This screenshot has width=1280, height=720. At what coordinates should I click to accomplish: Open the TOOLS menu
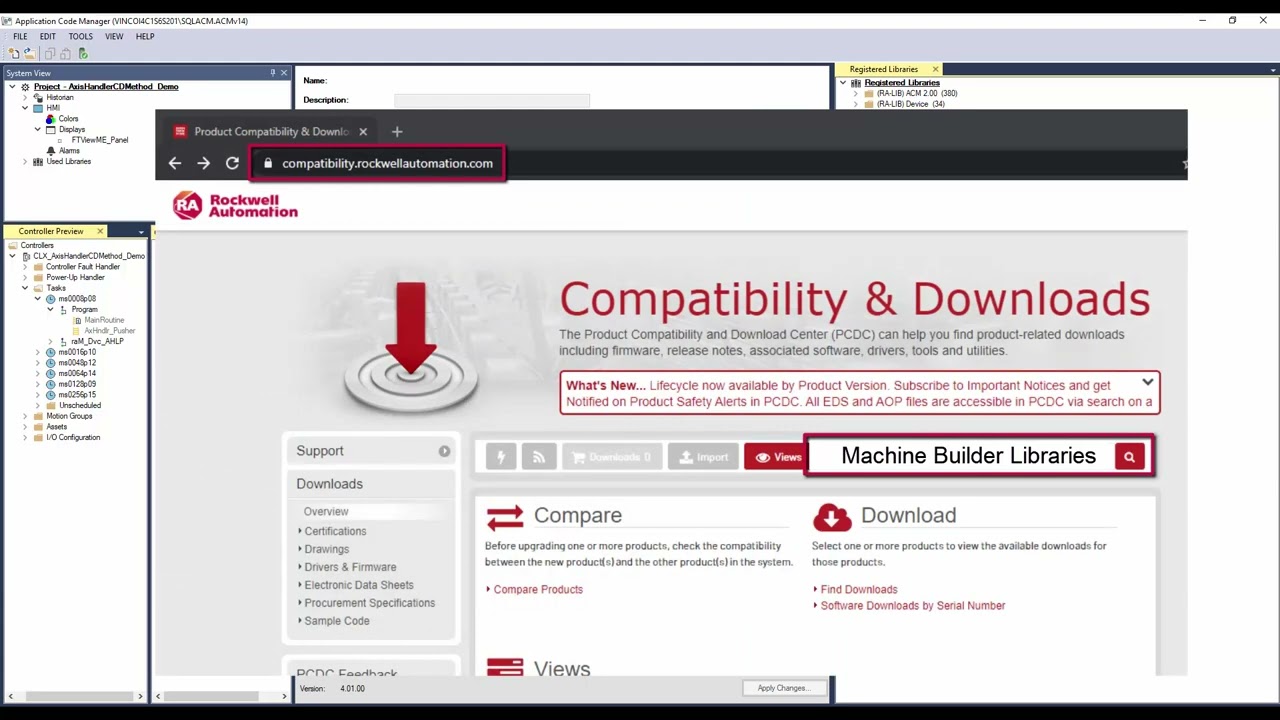pos(80,36)
